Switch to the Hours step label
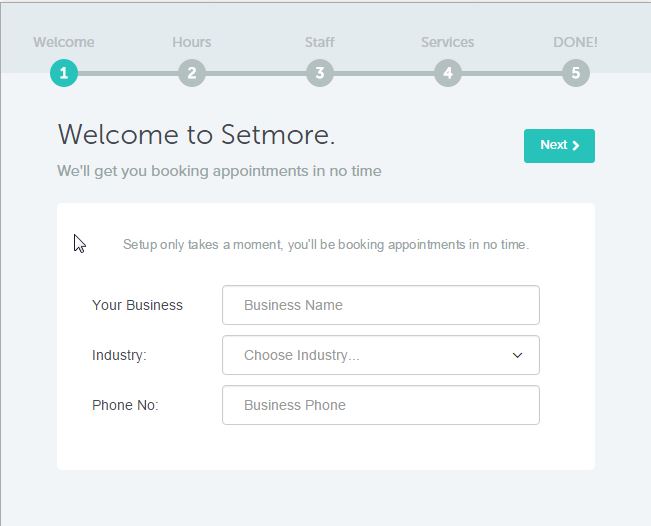This screenshot has height=526, width=651. [192, 42]
